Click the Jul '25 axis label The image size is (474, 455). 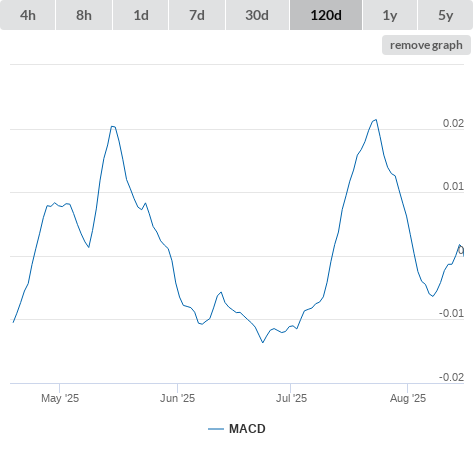tap(291, 398)
